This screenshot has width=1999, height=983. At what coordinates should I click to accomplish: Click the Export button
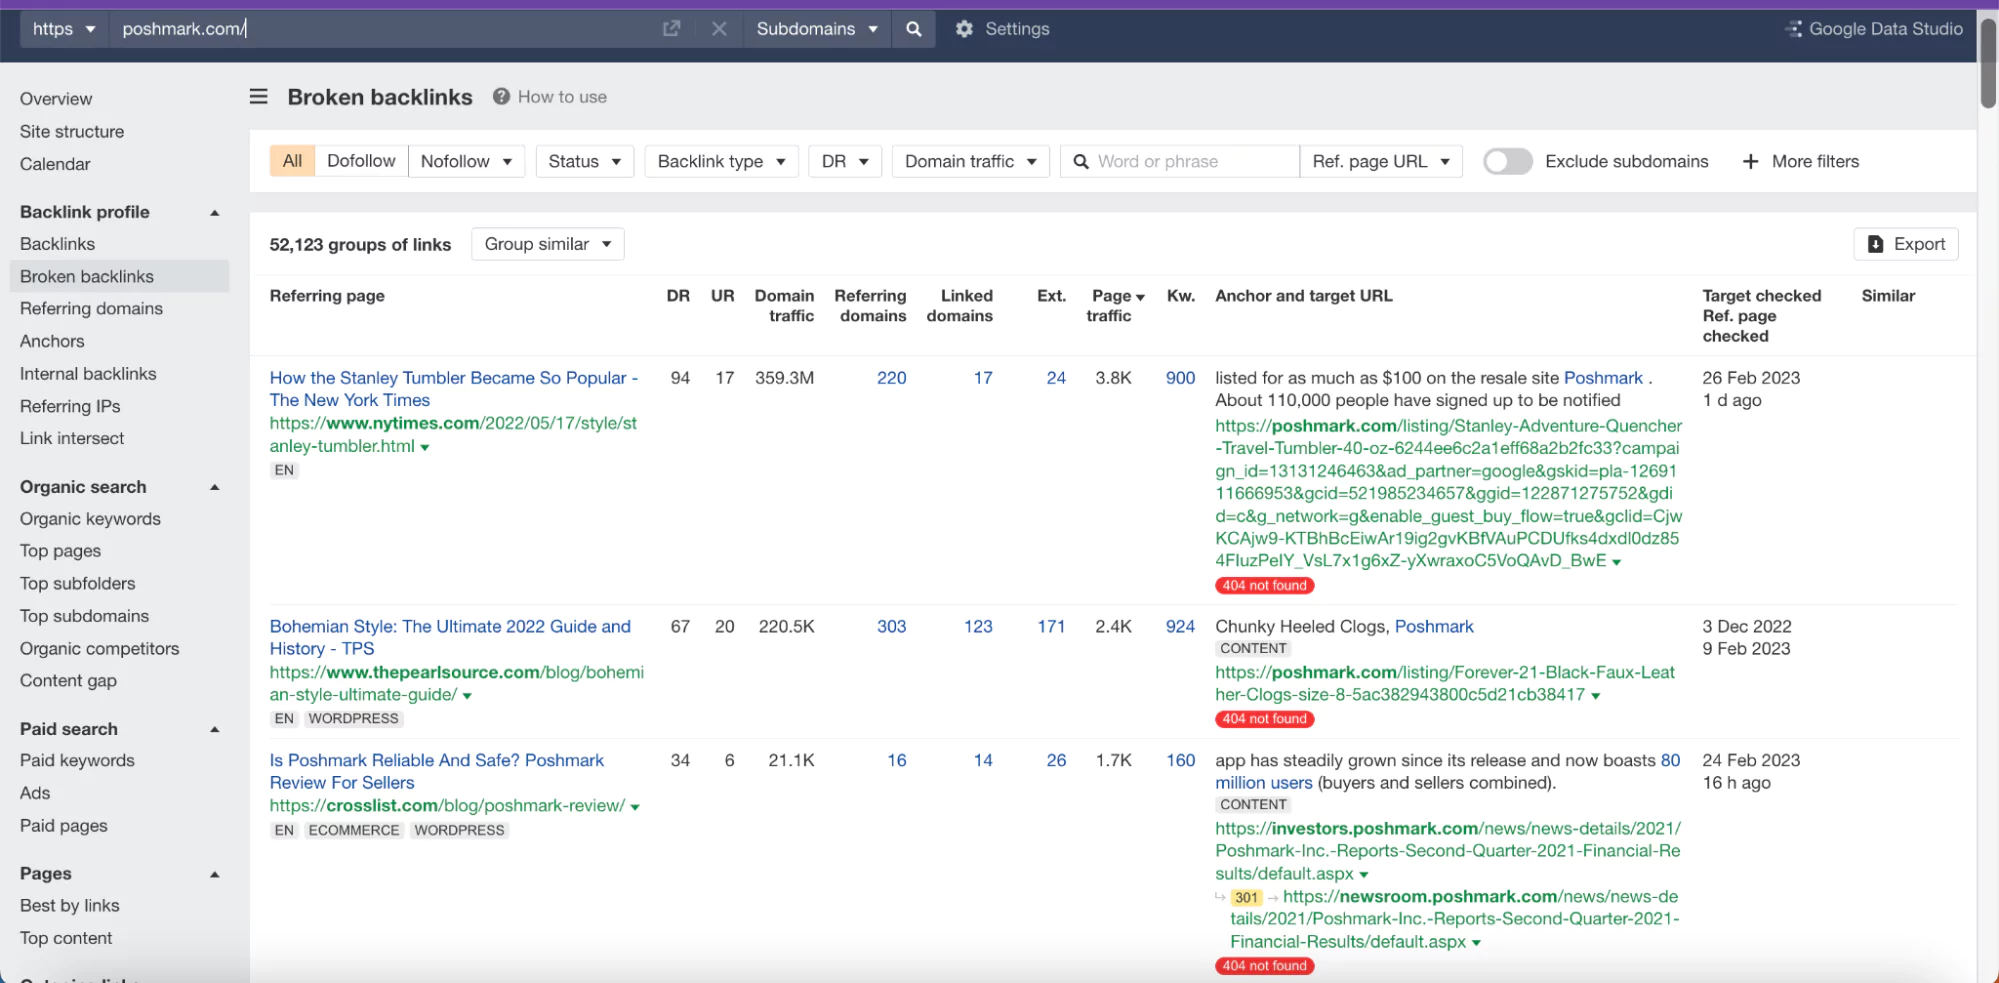[1905, 245]
